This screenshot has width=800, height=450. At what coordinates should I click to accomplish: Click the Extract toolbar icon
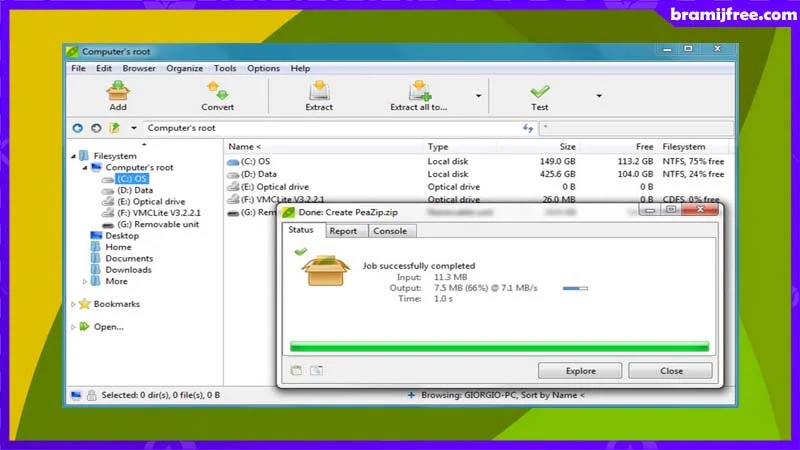click(x=319, y=91)
